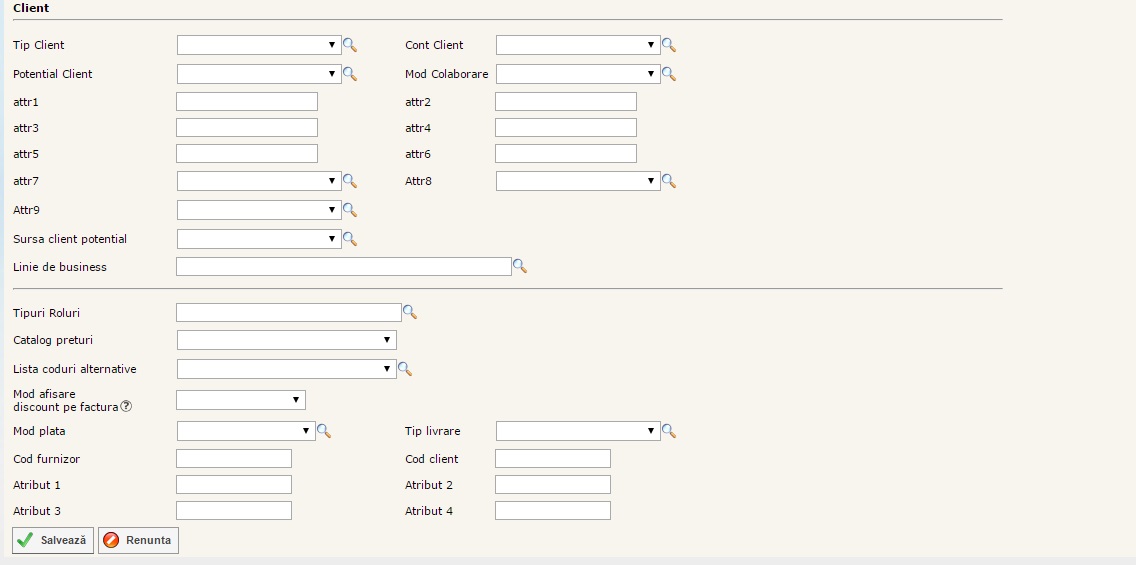Click the magnifier icon beside Tipuri Roluri
This screenshot has width=1136, height=565.
tap(410, 313)
